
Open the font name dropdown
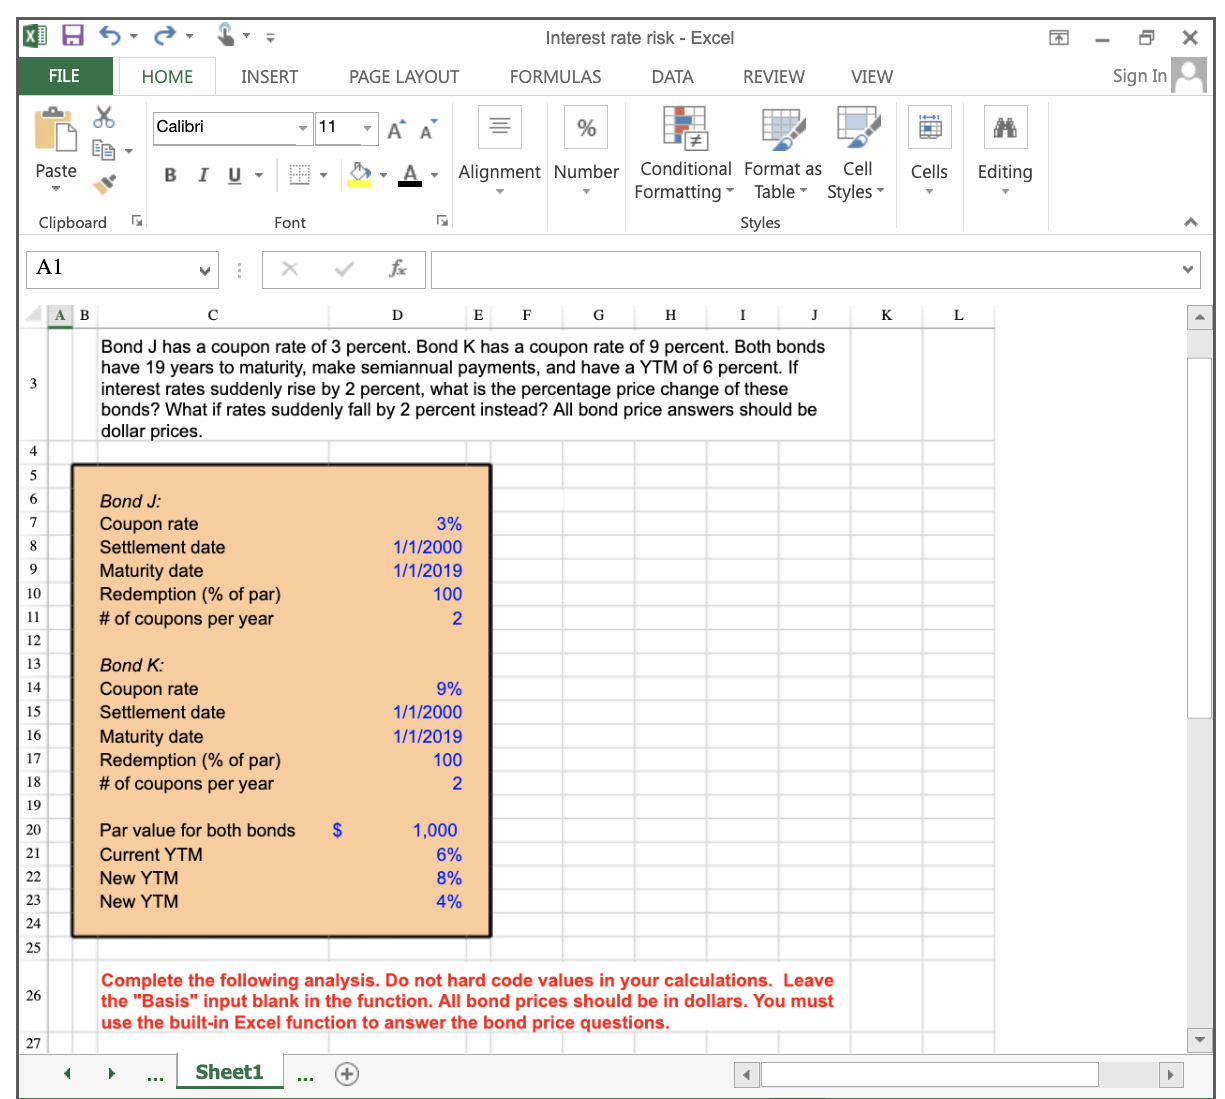(x=303, y=128)
